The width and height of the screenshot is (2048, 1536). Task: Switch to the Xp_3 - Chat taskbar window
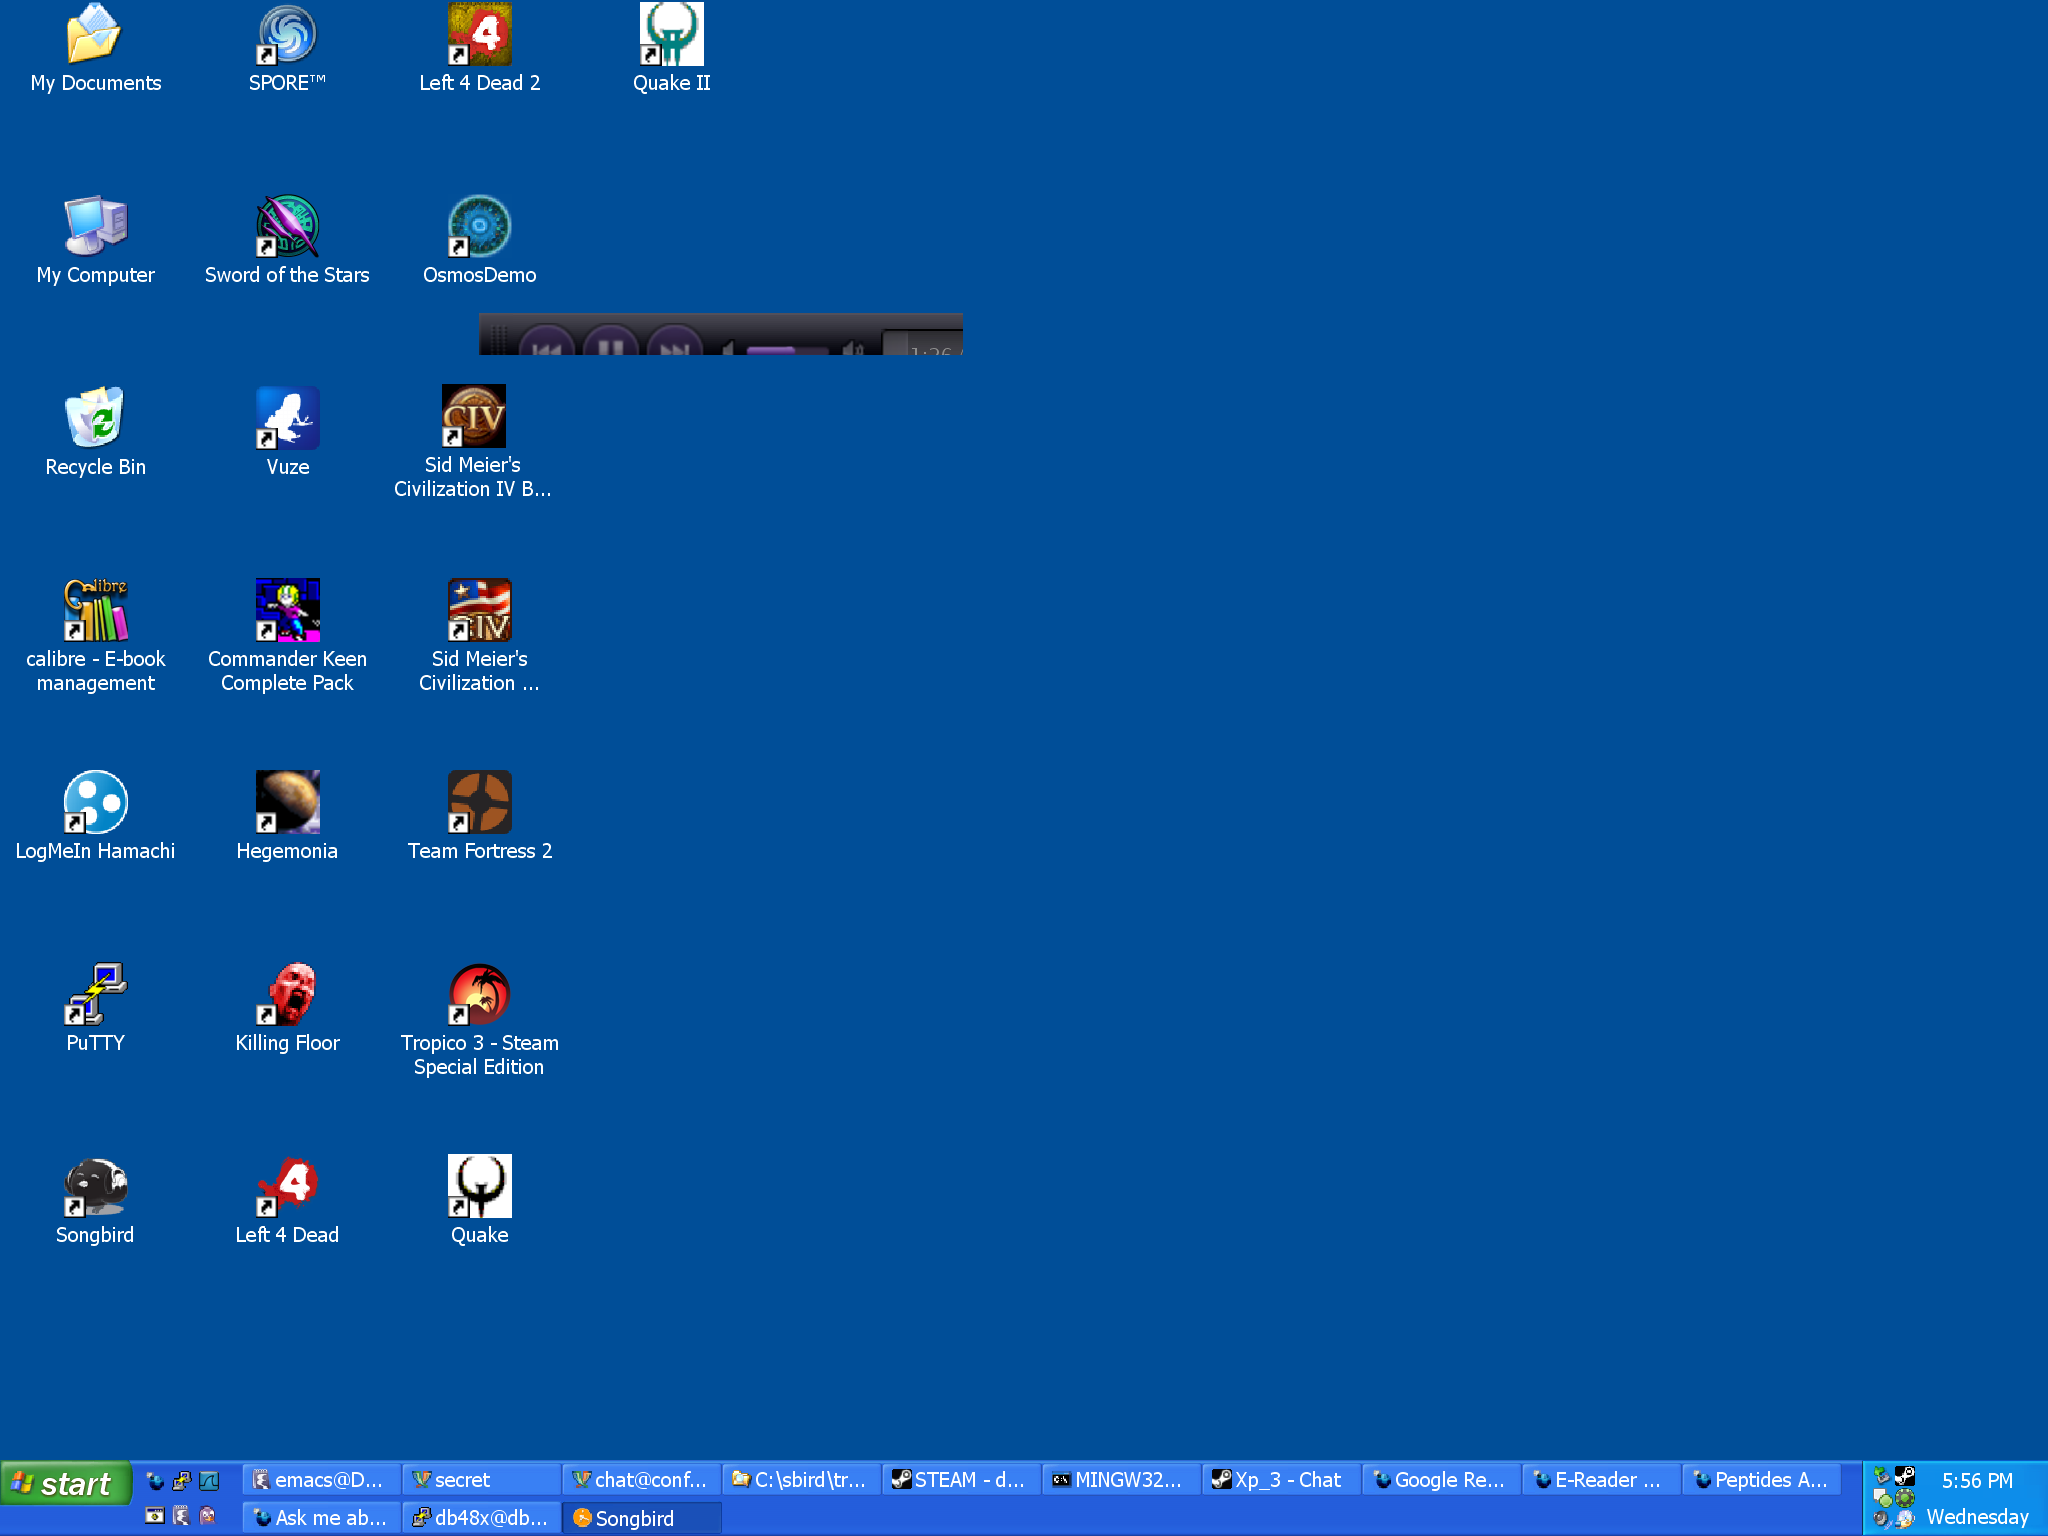[x=1281, y=1480]
